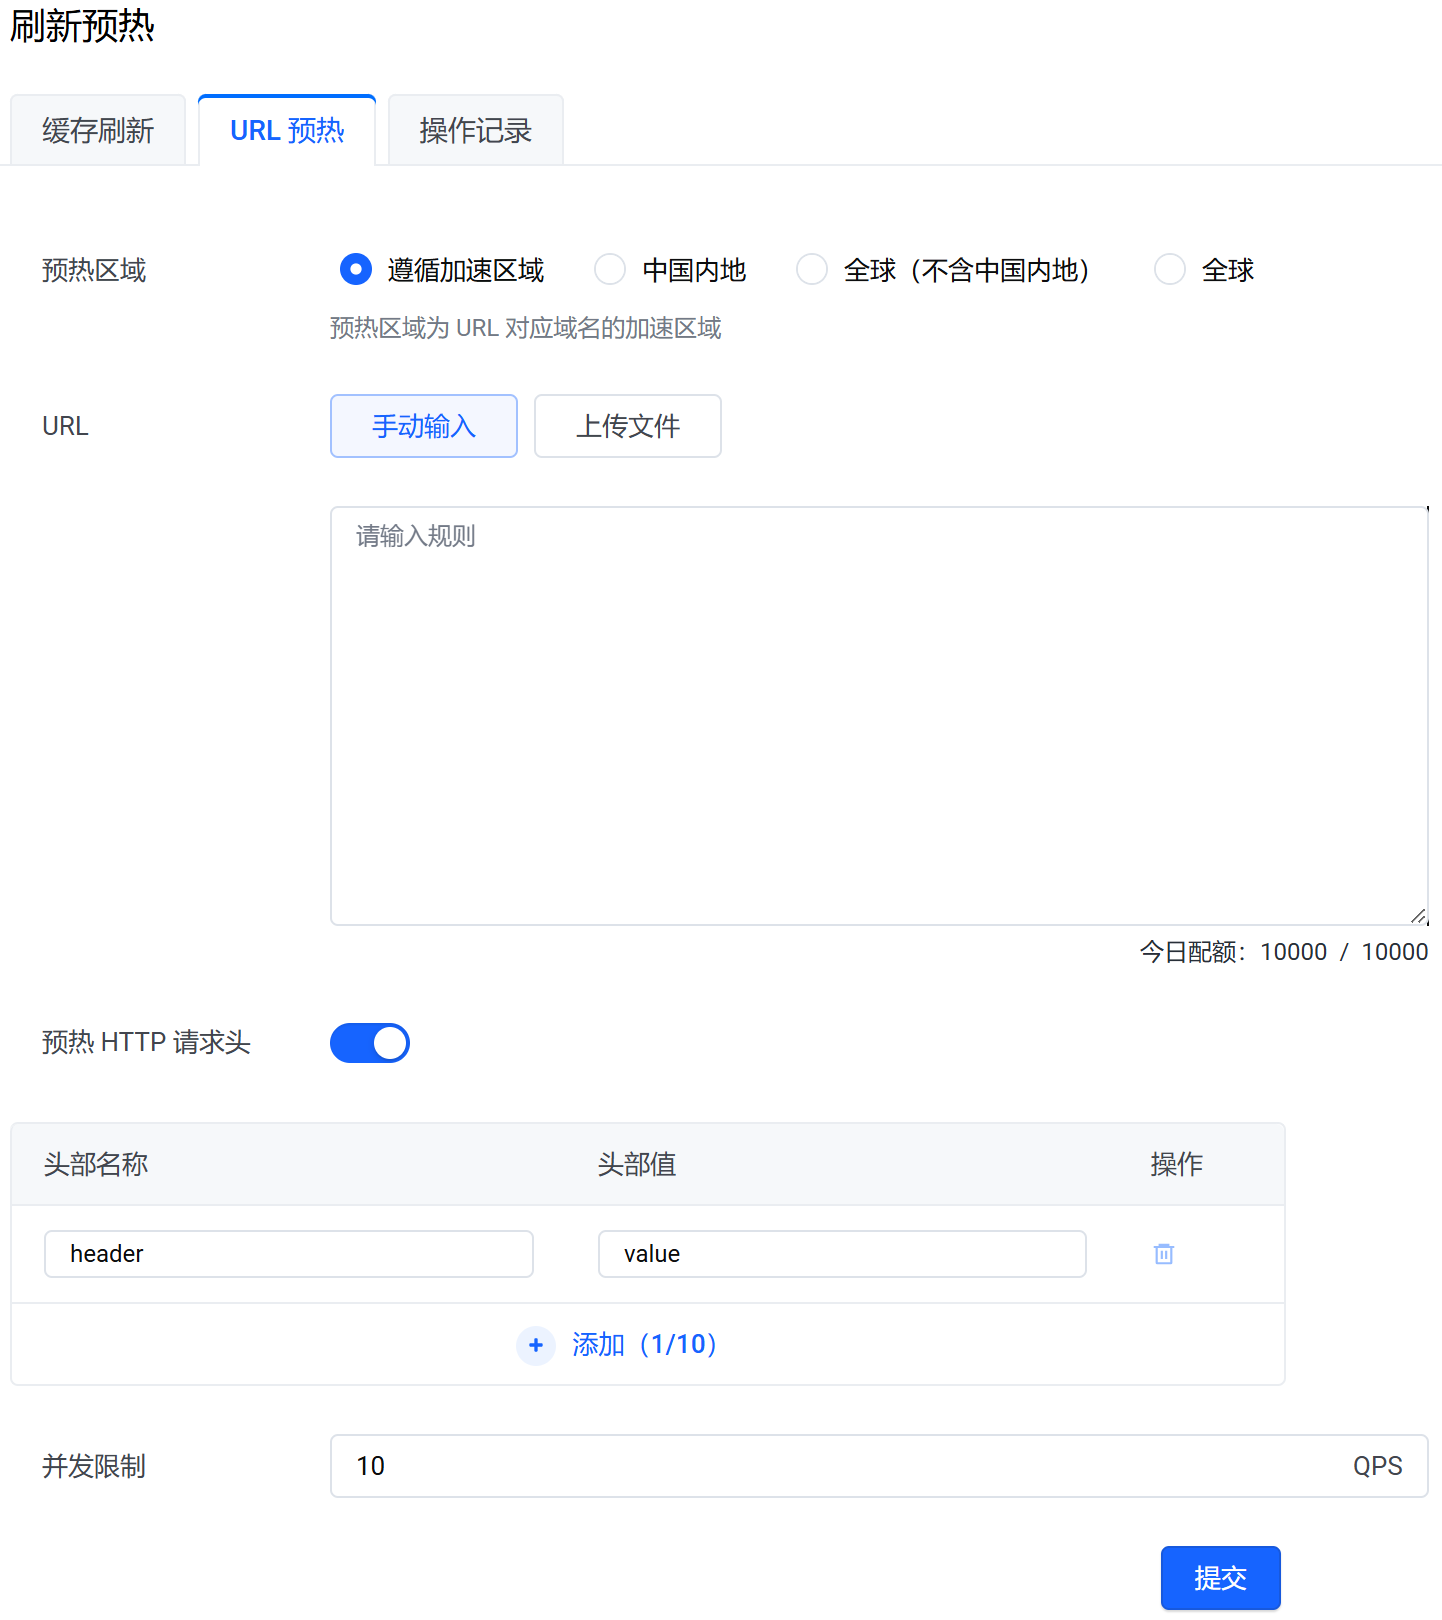Screen dimensions: 1442x1620
Task: Click the header value input field
Action: click(x=842, y=1254)
